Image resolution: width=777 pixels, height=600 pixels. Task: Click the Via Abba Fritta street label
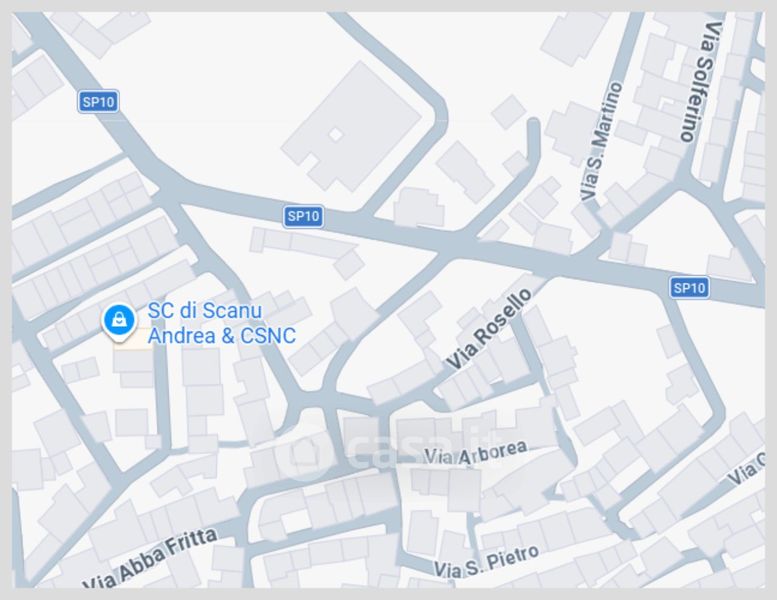coord(150,560)
